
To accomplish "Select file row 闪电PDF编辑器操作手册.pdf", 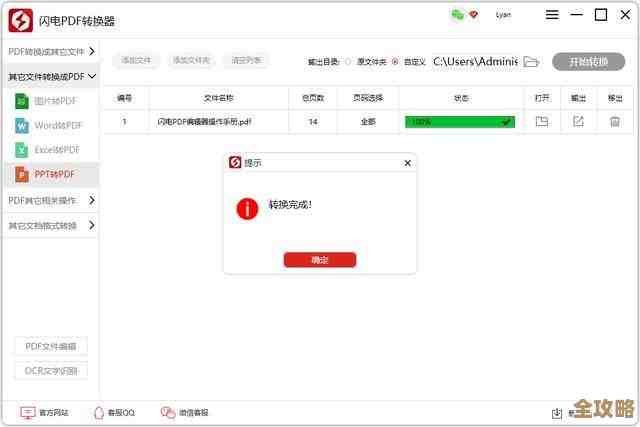I will tap(368, 122).
